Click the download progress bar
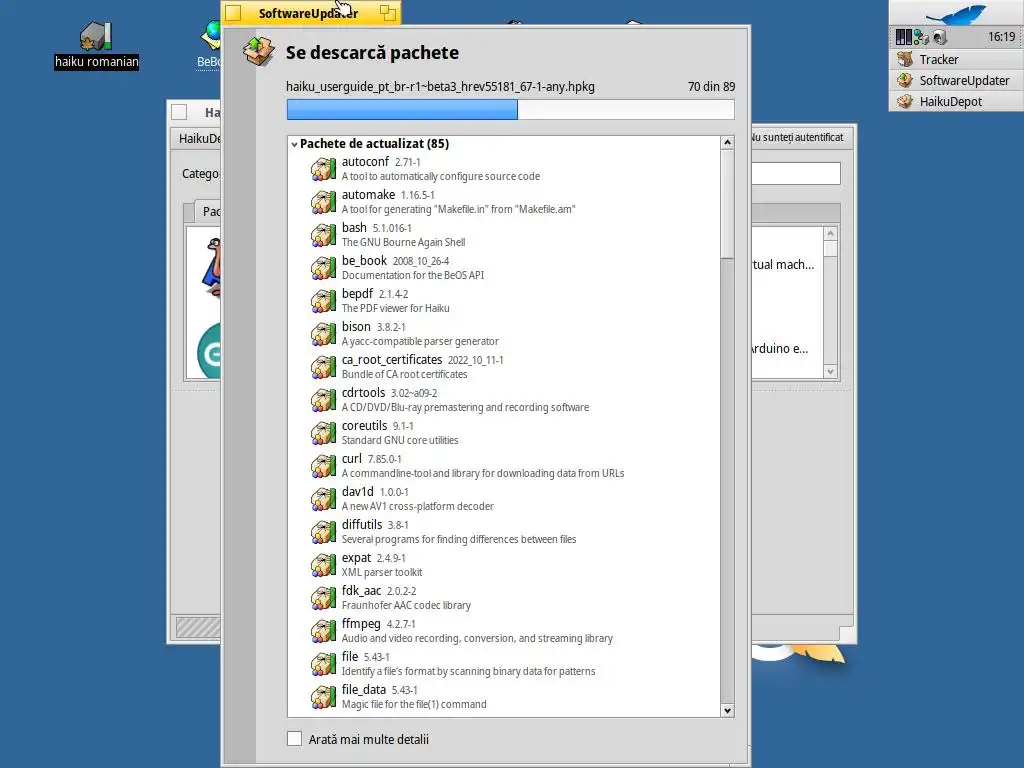The image size is (1024, 768). point(511,110)
